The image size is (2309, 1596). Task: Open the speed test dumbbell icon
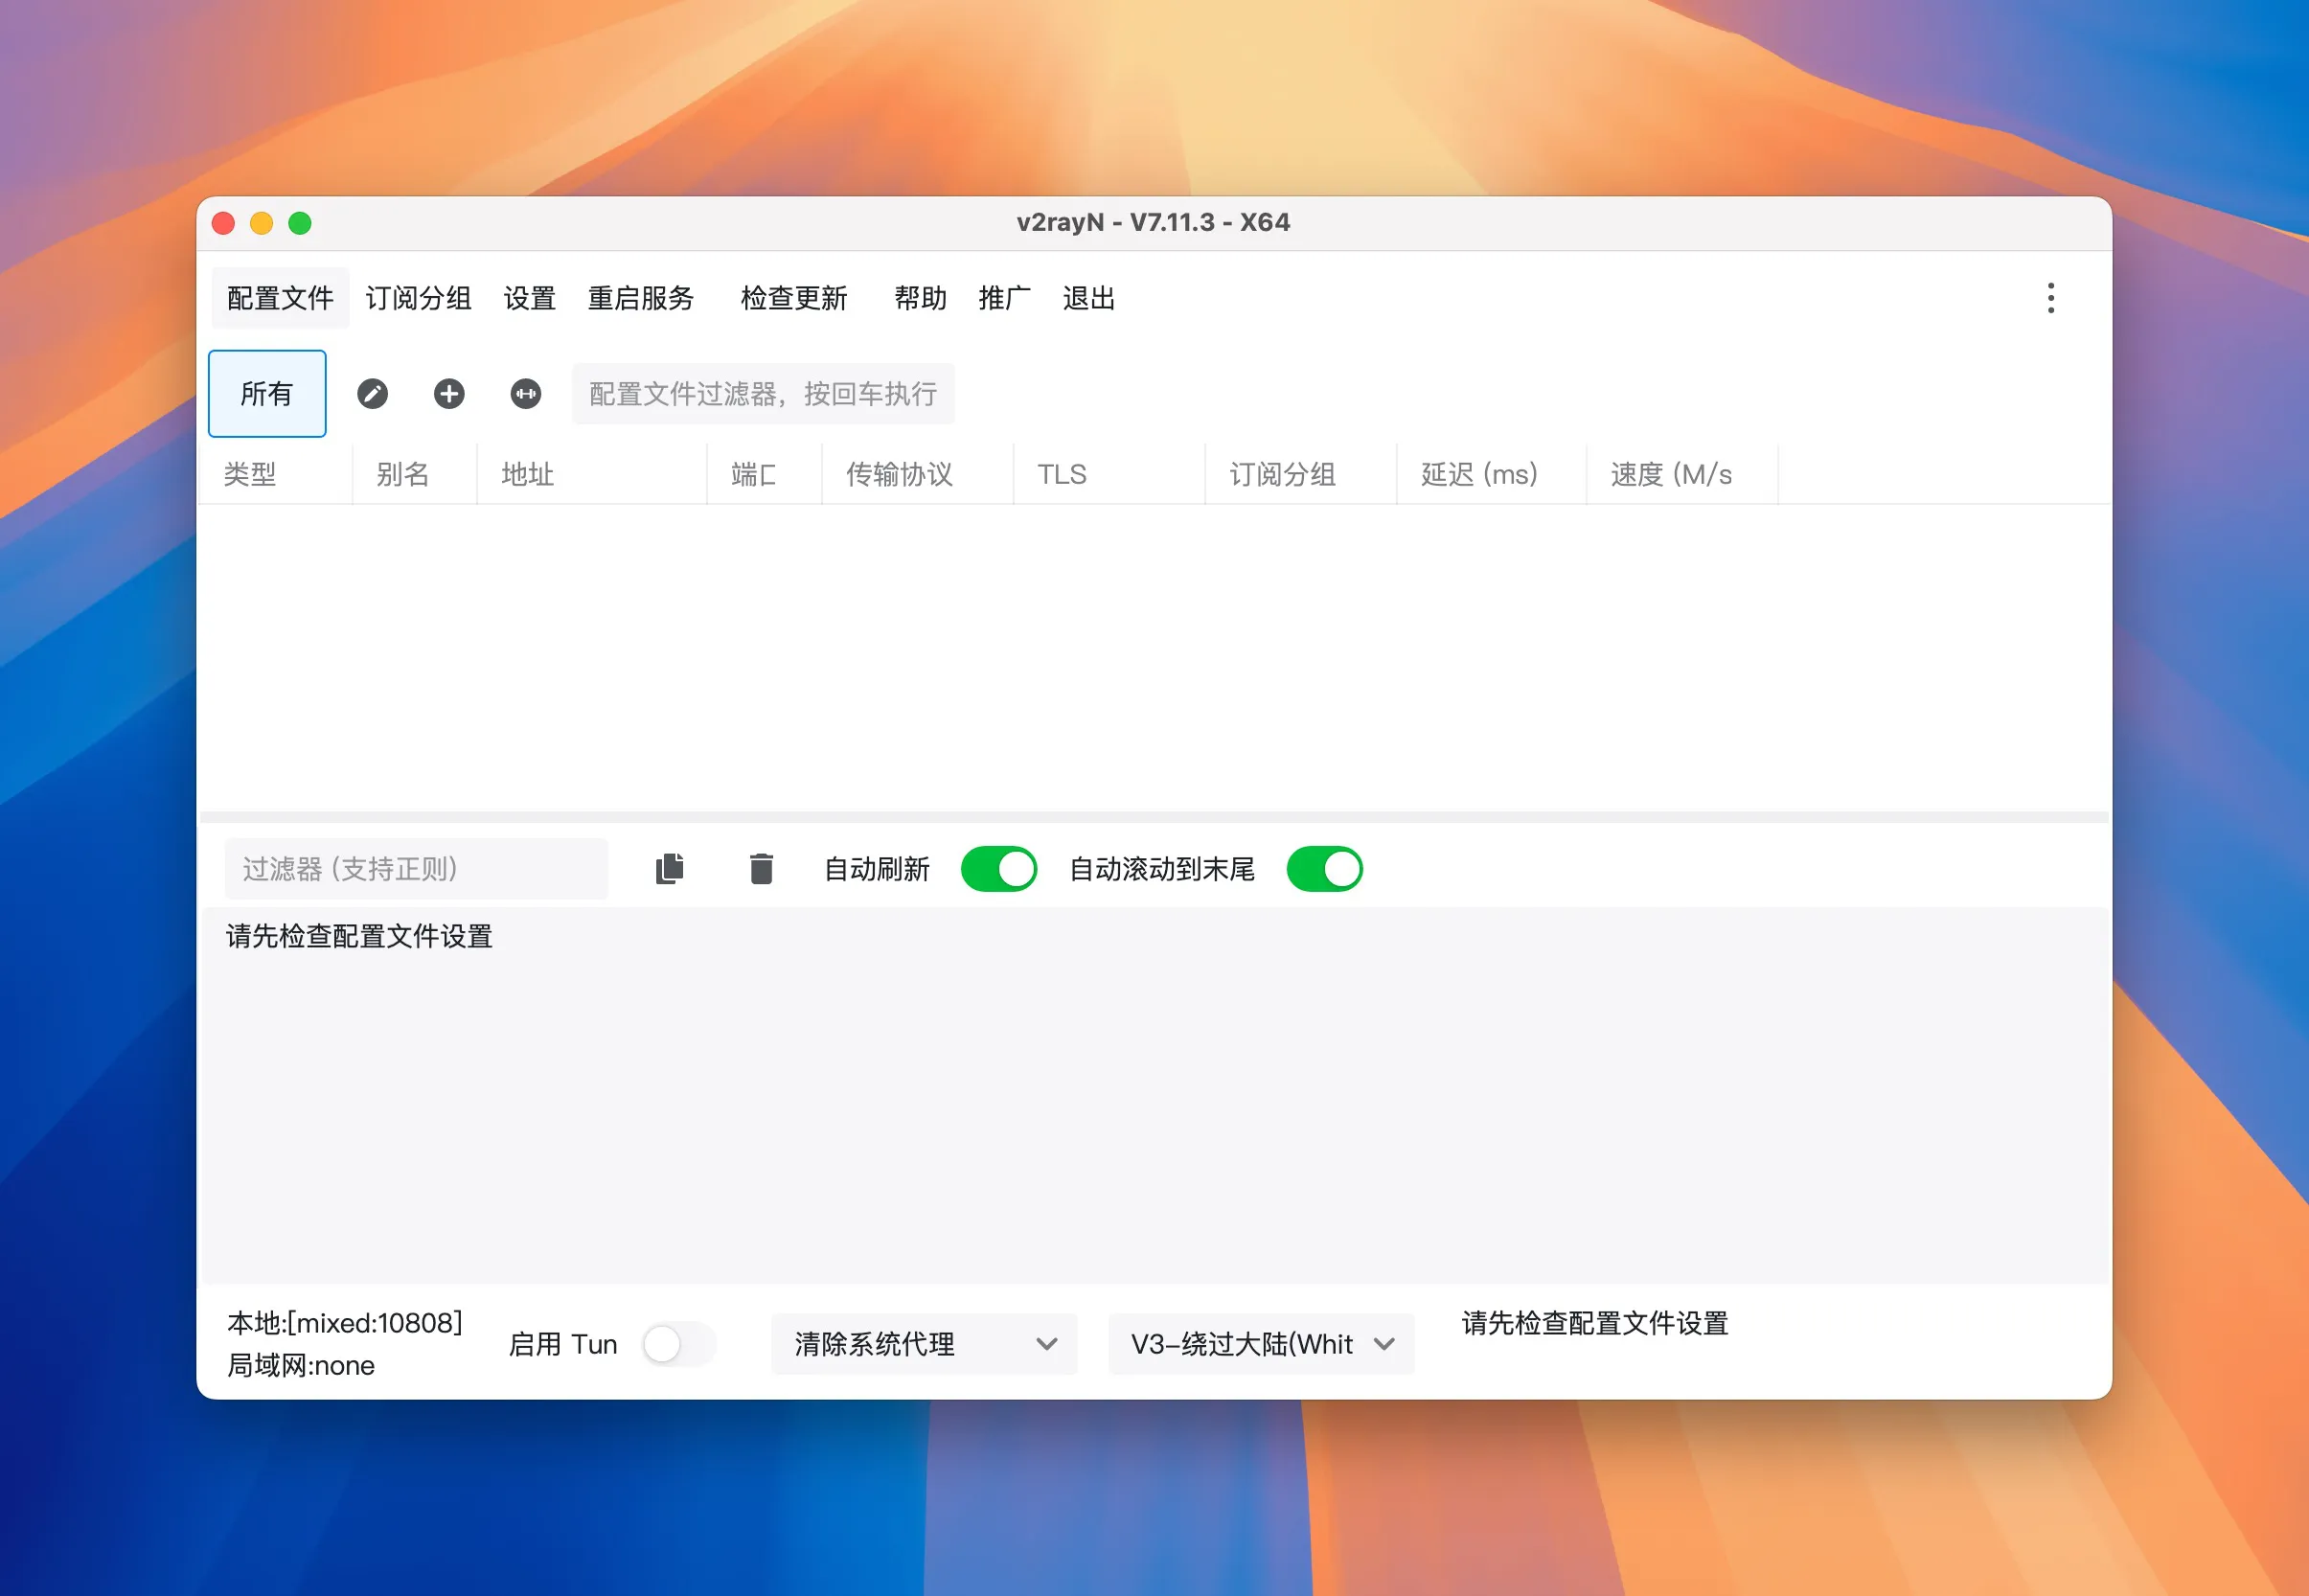point(525,393)
